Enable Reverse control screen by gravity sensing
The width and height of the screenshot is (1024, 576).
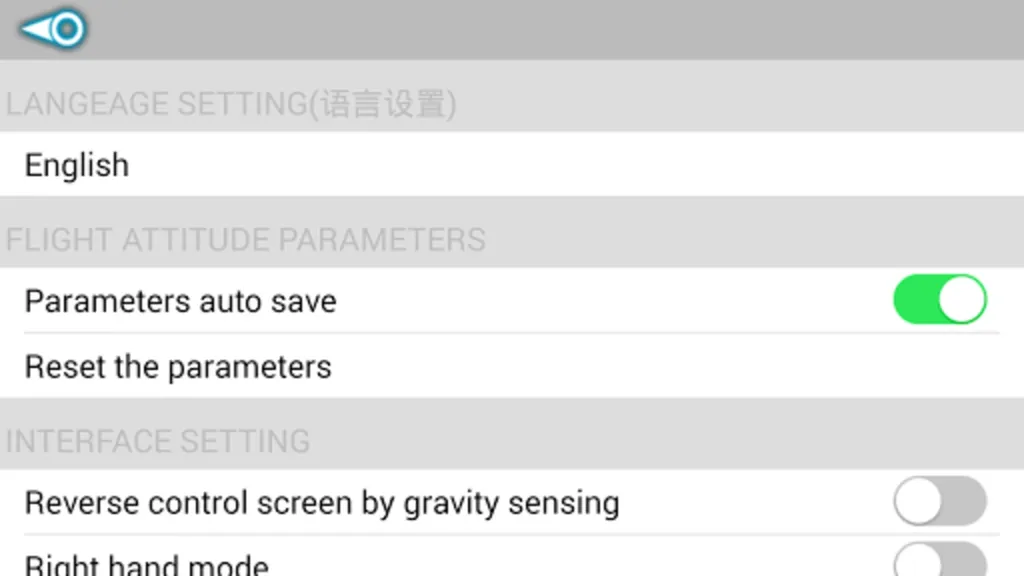[940, 501]
